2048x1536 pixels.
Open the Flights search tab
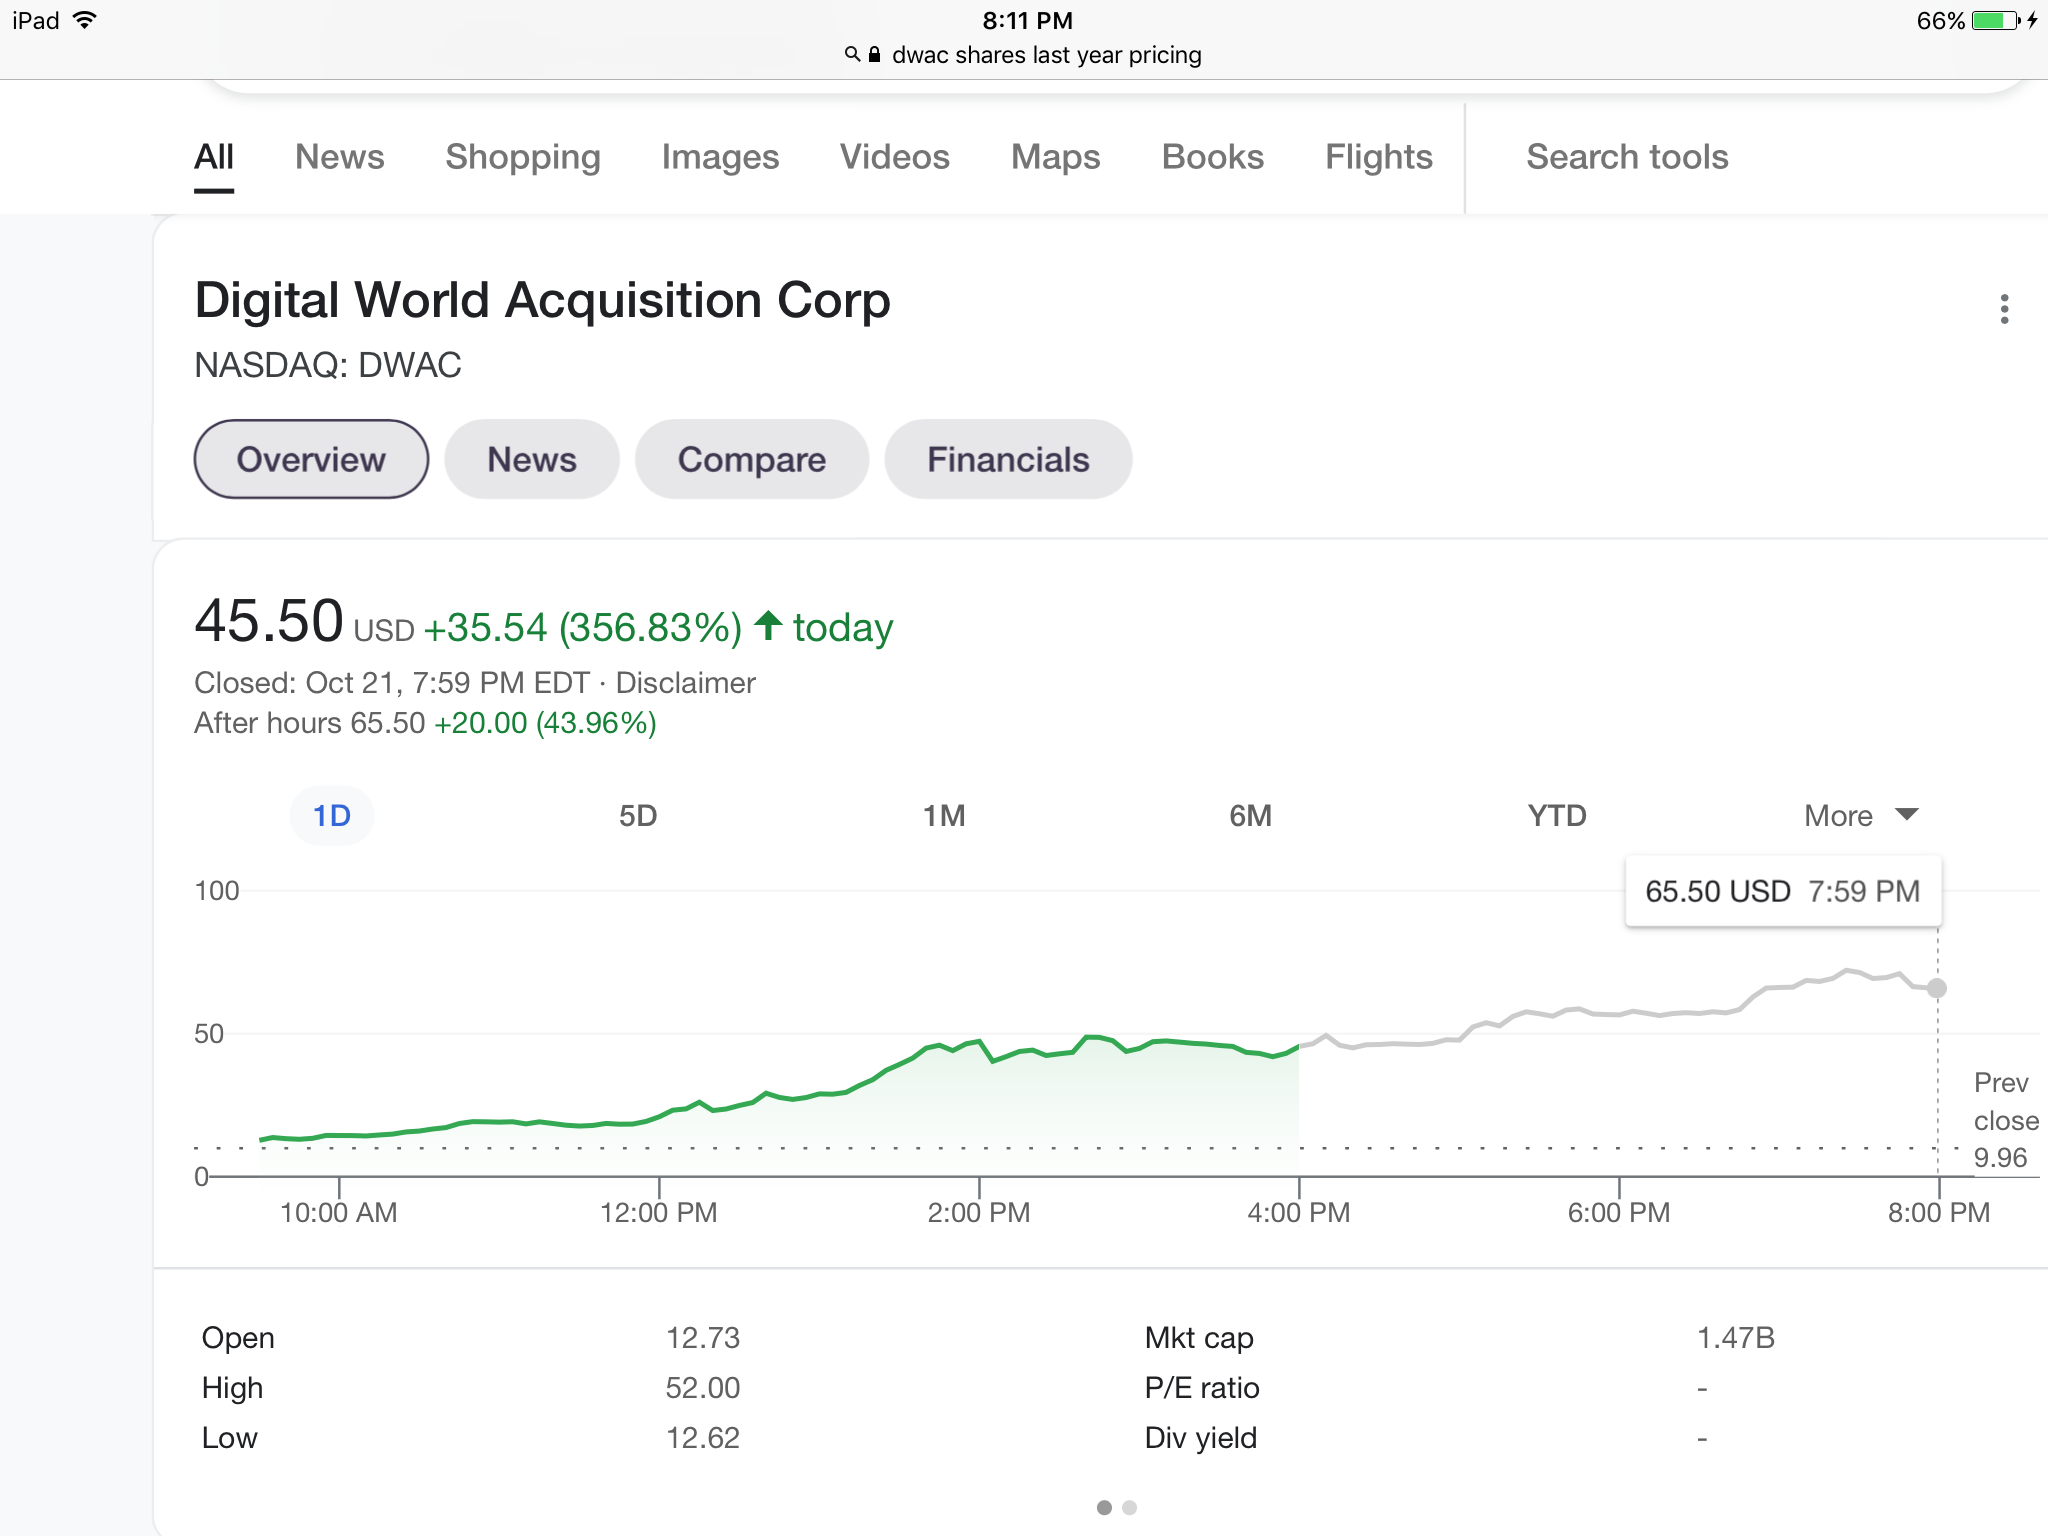tap(1379, 157)
